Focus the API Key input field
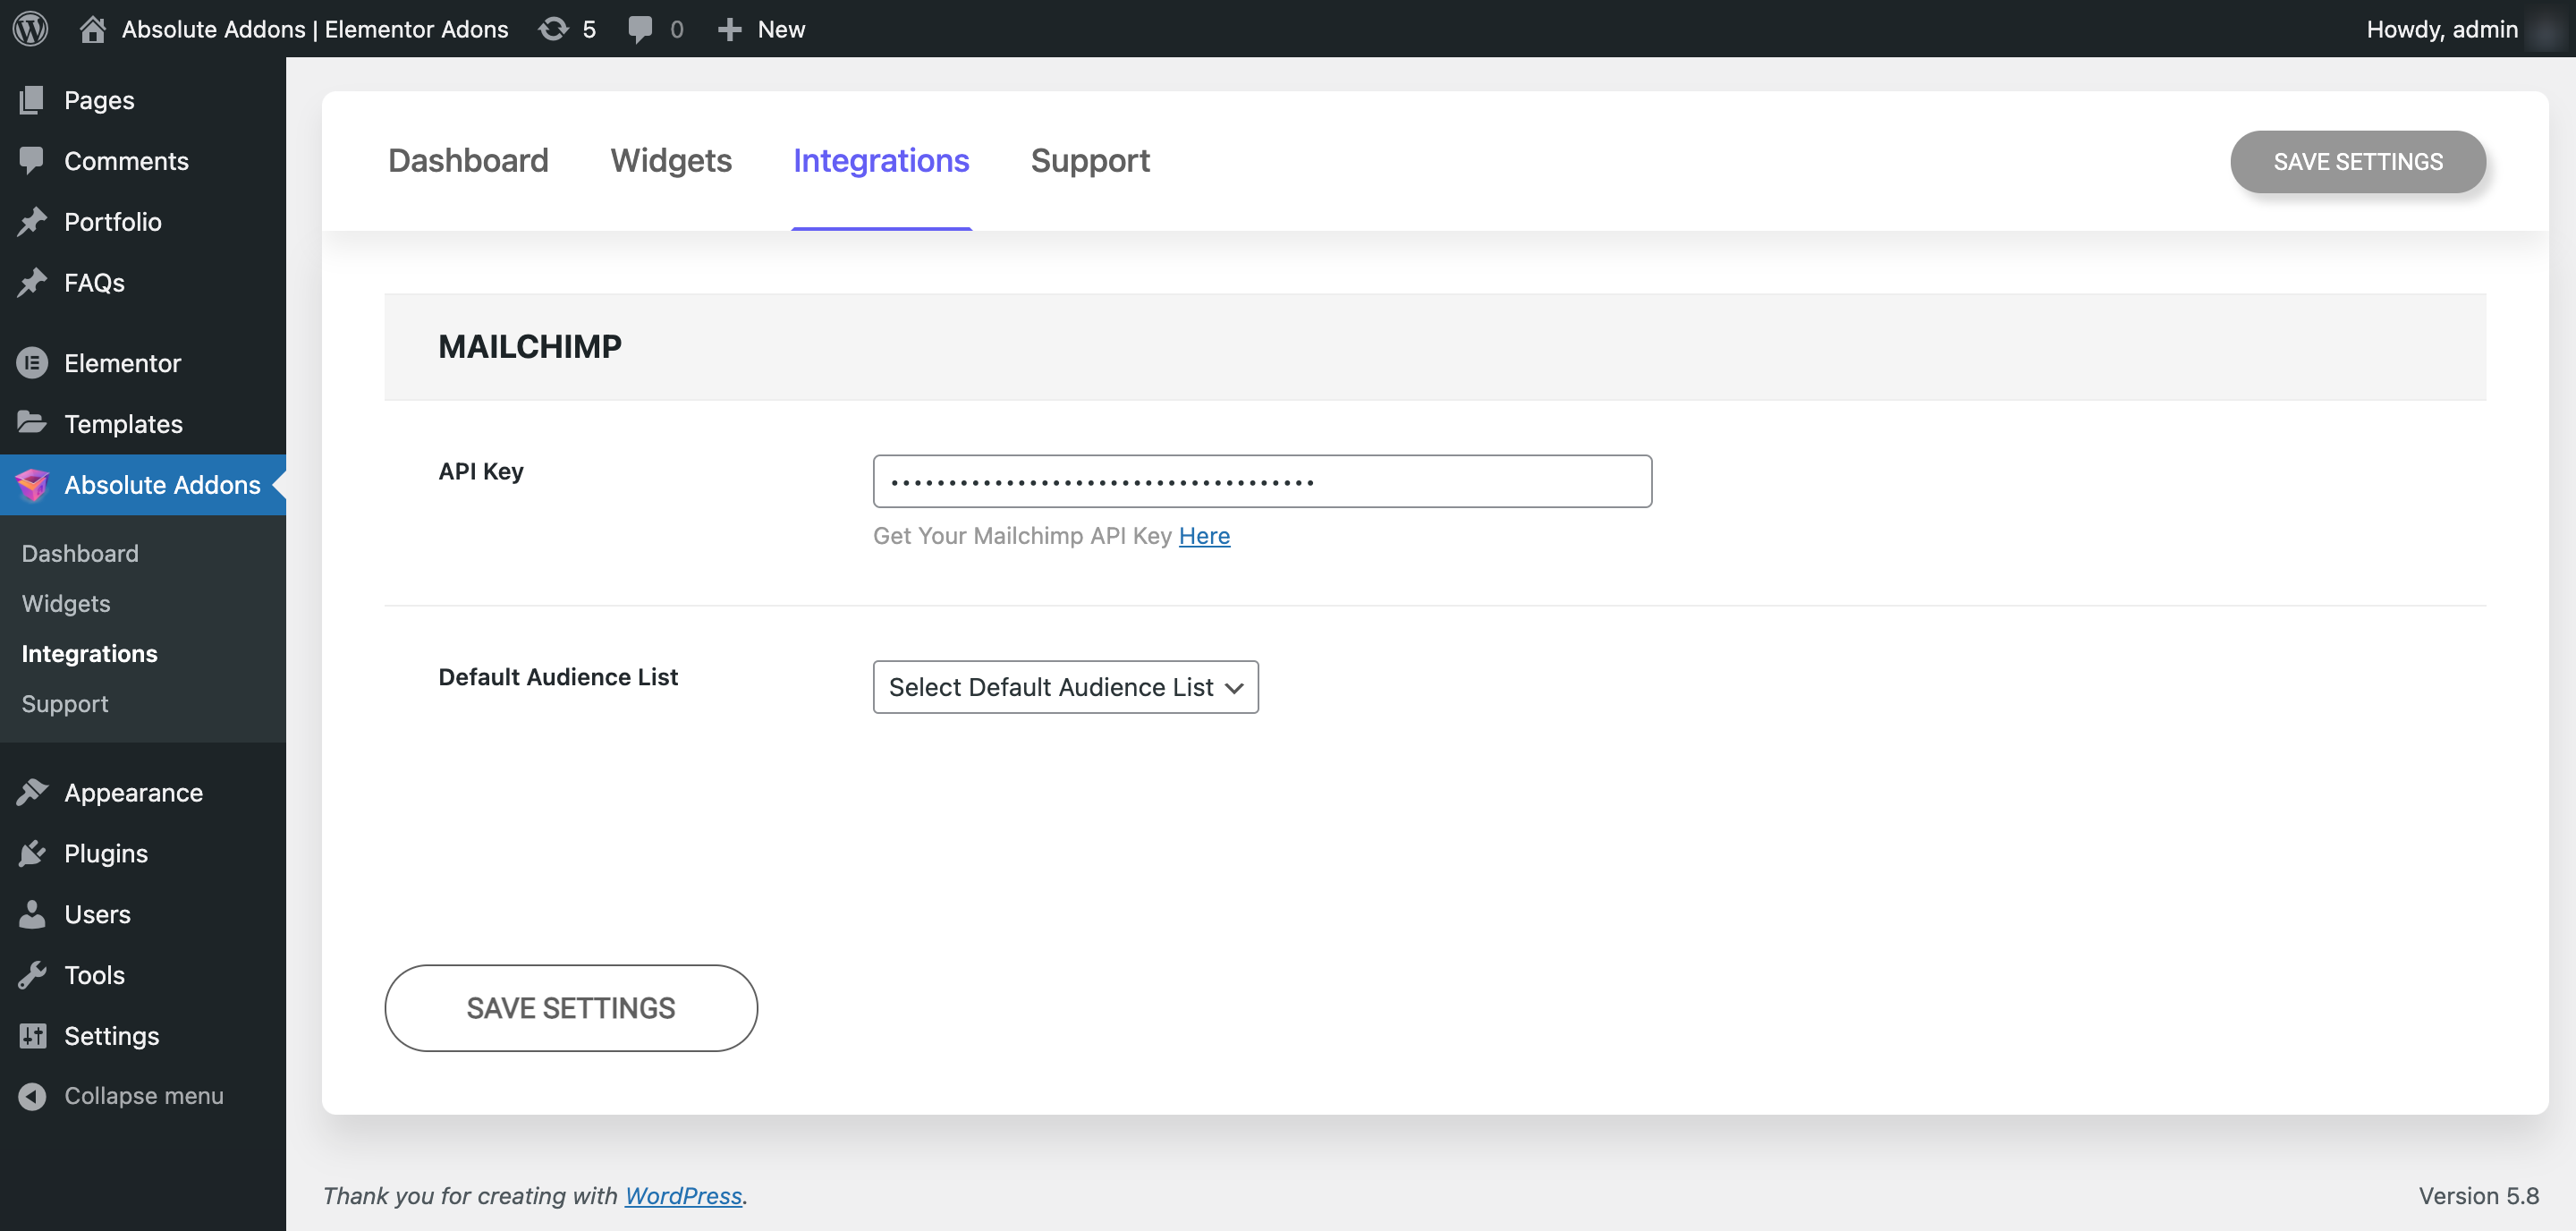Image resolution: width=2576 pixels, height=1231 pixels. click(1262, 481)
